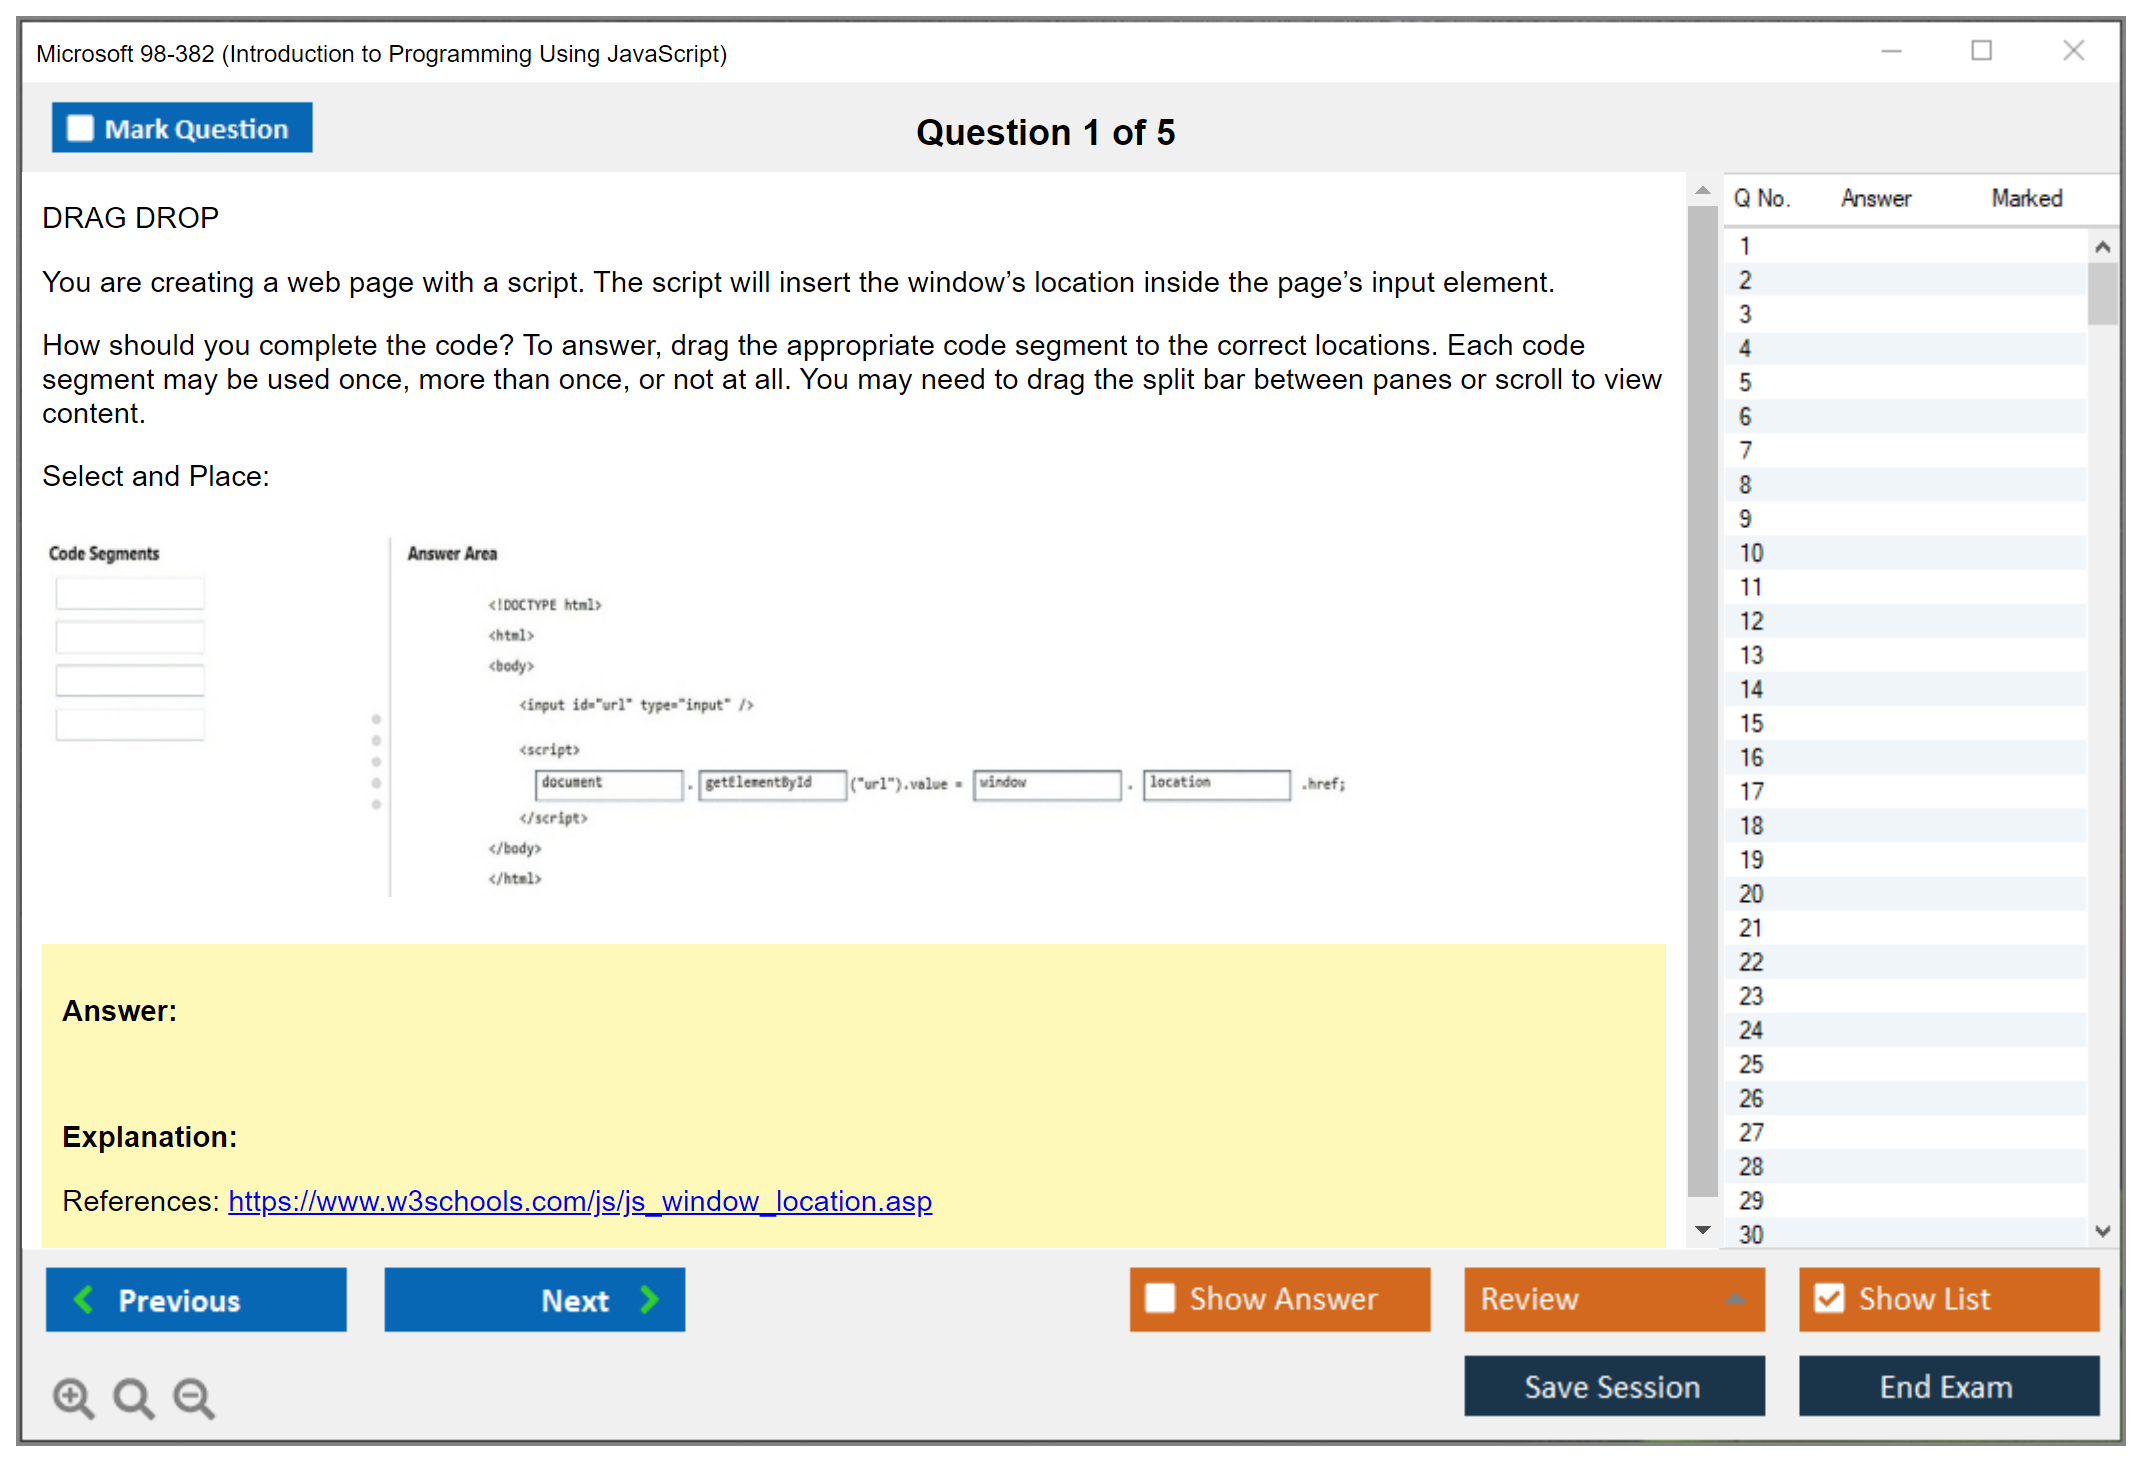Viewport: 2150px width, 1470px height.
Task: Open the w3schools window location link
Action: click(580, 1201)
